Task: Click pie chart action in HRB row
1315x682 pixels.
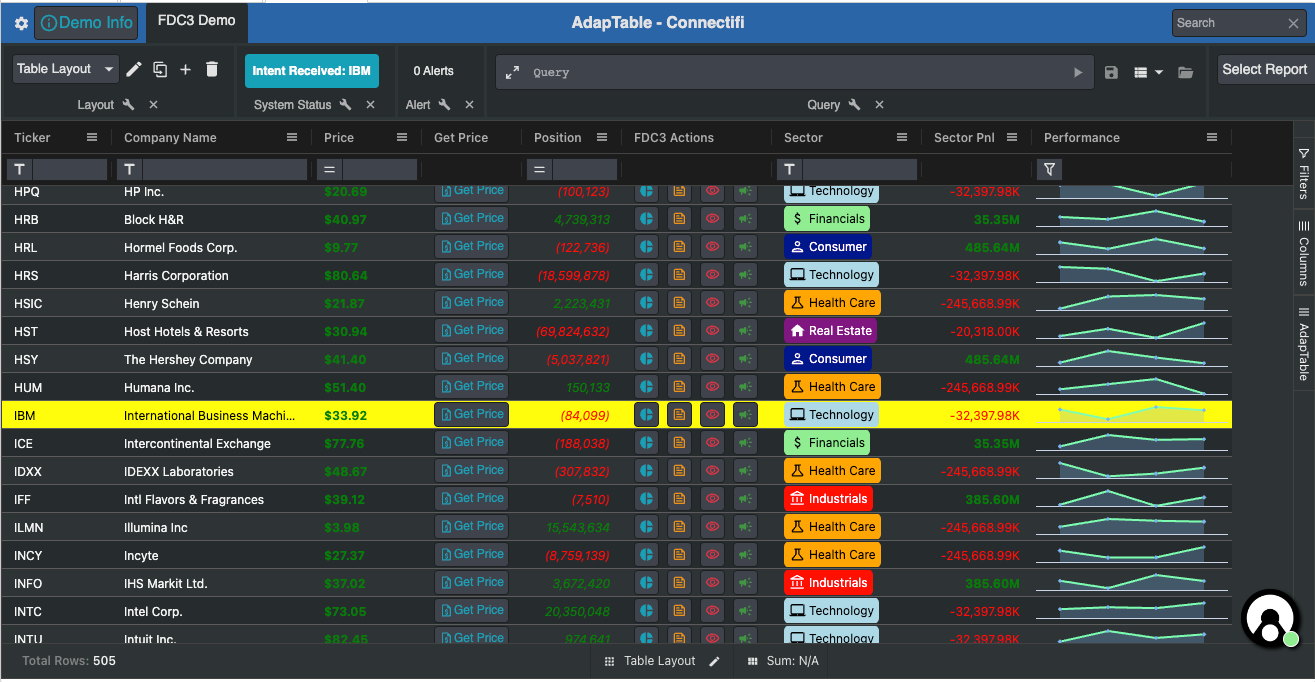Action: point(646,218)
